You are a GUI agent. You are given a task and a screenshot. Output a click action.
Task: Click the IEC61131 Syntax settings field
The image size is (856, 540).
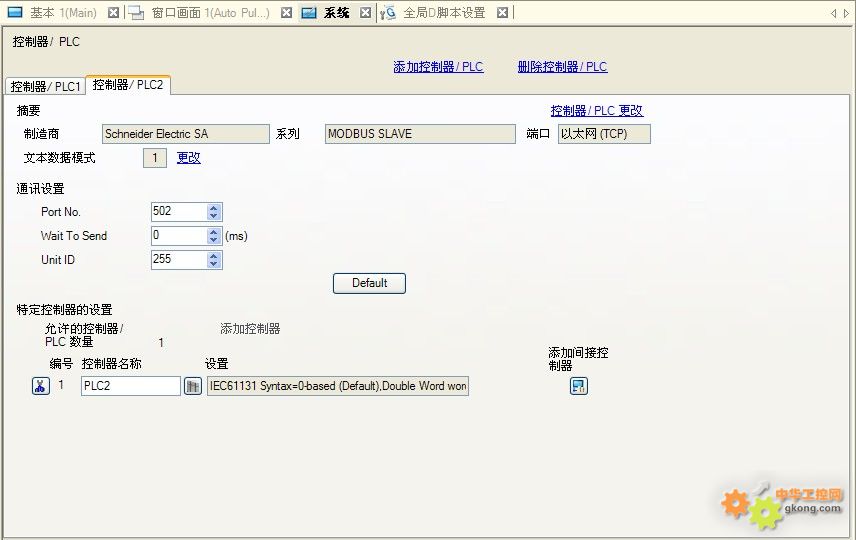point(338,386)
